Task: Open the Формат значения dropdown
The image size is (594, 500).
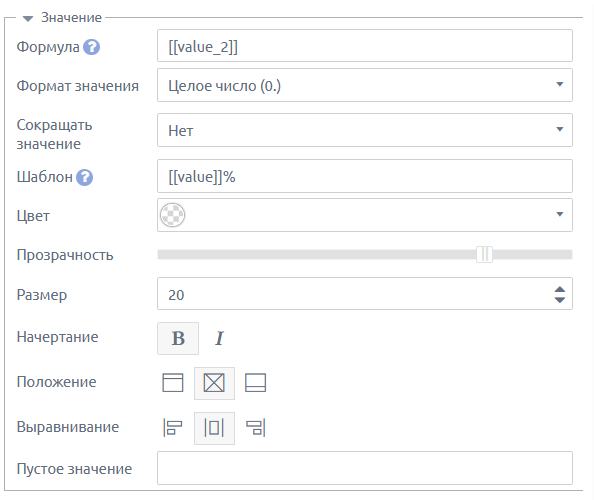Action: click(365, 85)
